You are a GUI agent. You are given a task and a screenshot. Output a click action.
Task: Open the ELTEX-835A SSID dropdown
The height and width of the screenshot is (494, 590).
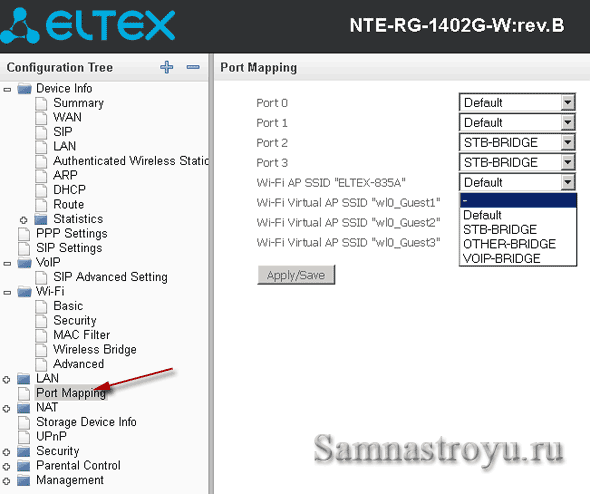[x=517, y=182]
